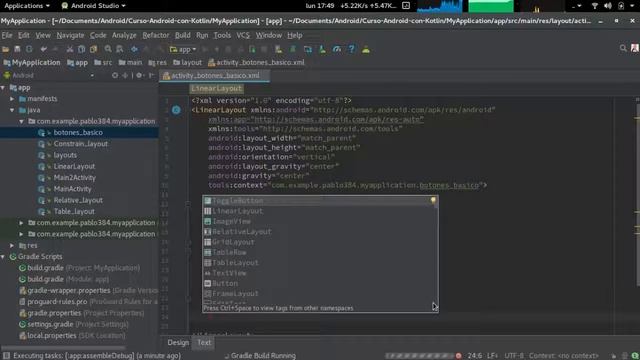Screen dimensions: 640x360
Task: Click the Scroll from Source target icon
Action: pyautogui.click(x=115, y=76)
